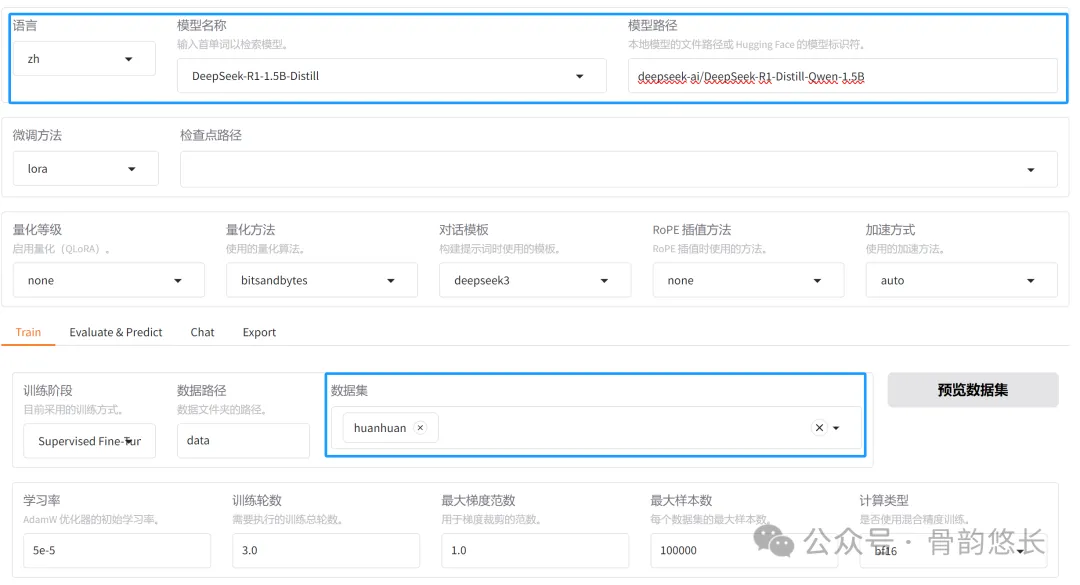Open the 量化等级 none dropdown
Screen dimensions: 1080x585
[109, 280]
